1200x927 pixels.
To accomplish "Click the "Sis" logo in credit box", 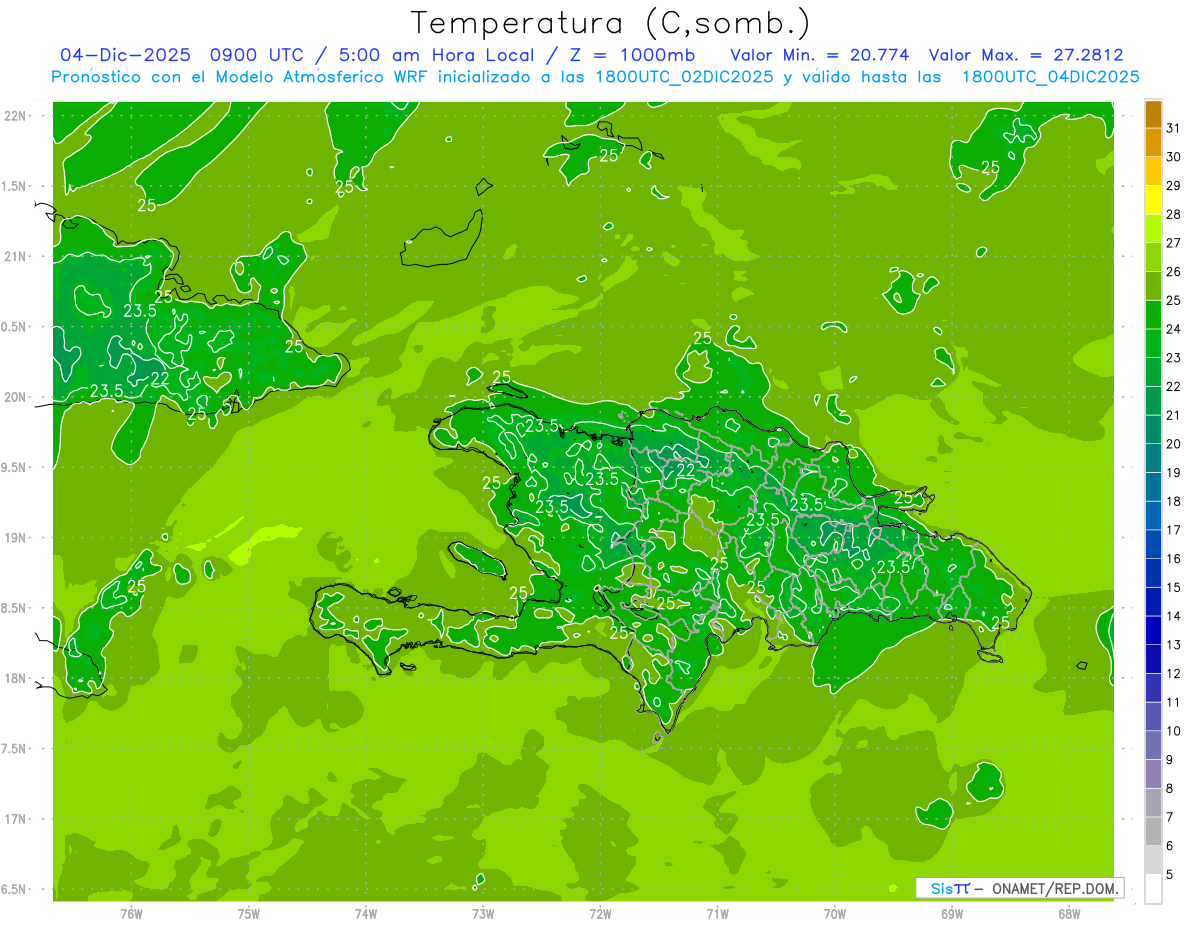I will point(941,888).
